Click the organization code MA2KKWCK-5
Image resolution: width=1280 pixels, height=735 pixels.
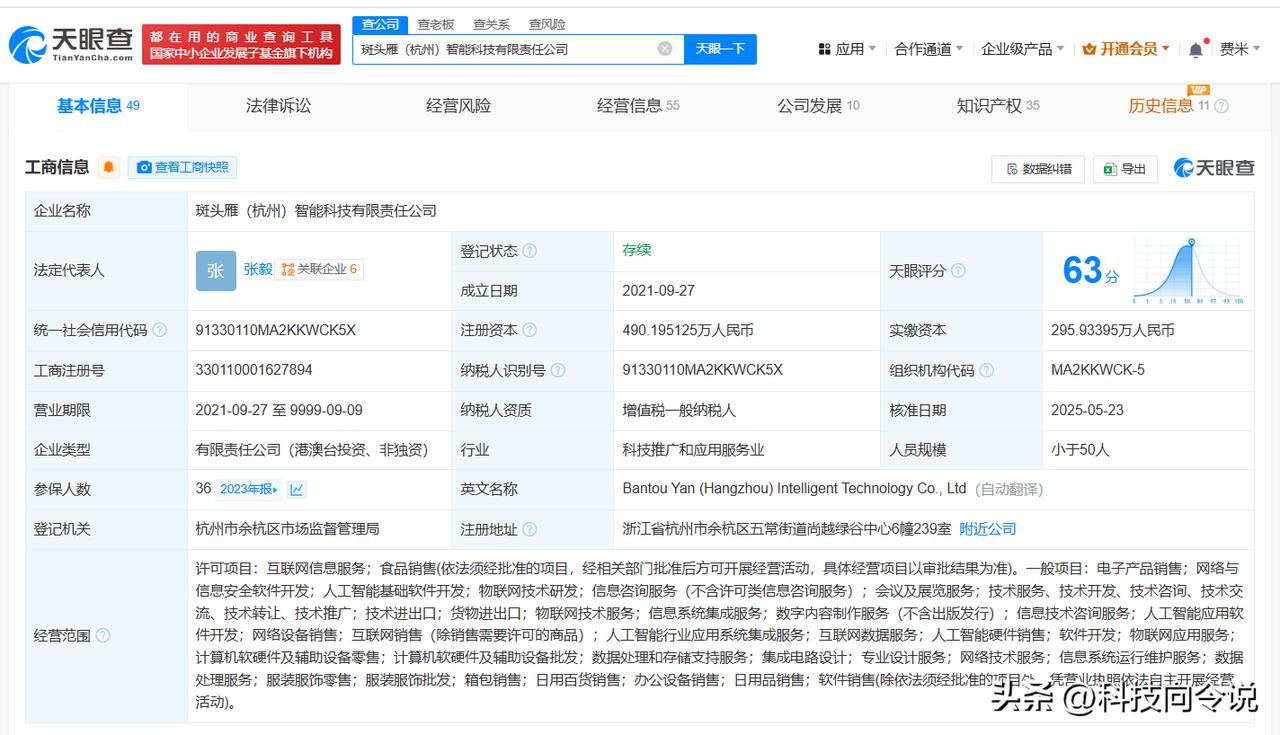coord(1098,370)
